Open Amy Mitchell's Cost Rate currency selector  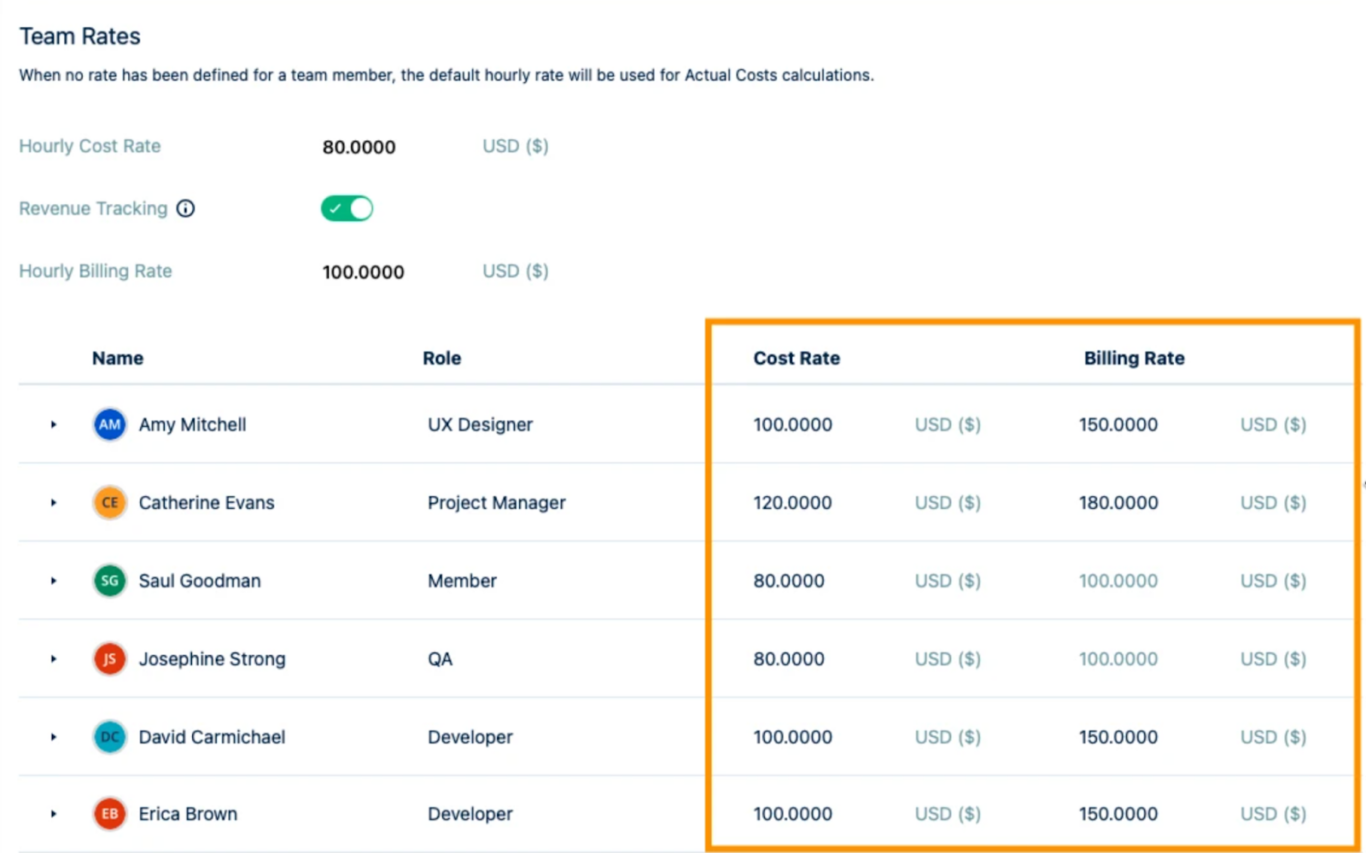click(x=946, y=424)
